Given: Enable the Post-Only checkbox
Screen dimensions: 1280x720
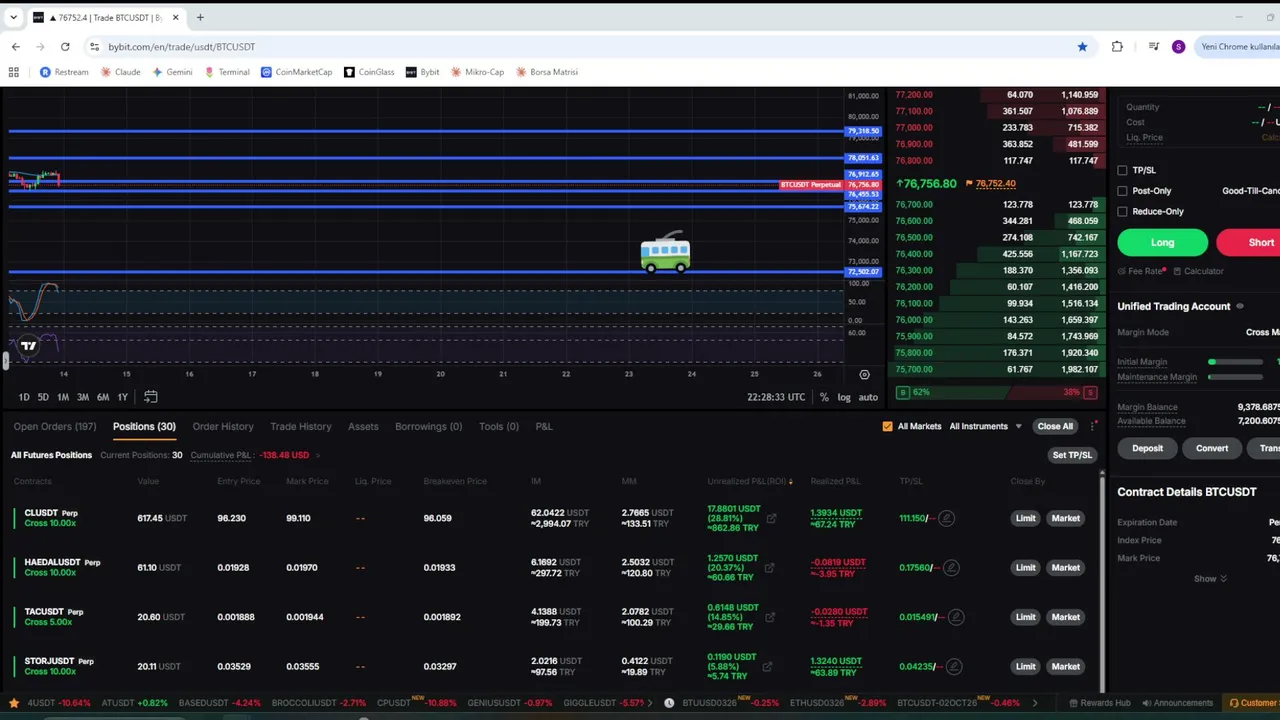Looking at the screenshot, I should click(1122, 191).
